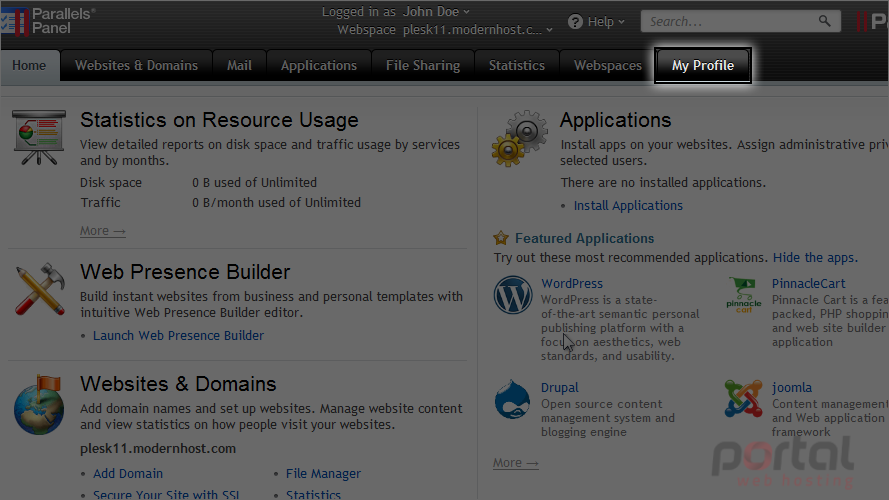Click the Featured Applications heading
This screenshot has width=889, height=500.
(585, 238)
